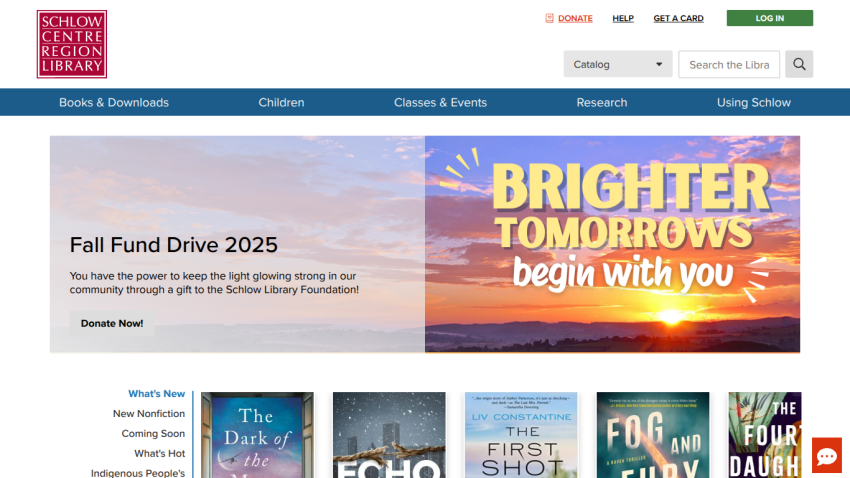Screen dimensions: 850x478
Task: Open the Research menu
Action: 602,102
